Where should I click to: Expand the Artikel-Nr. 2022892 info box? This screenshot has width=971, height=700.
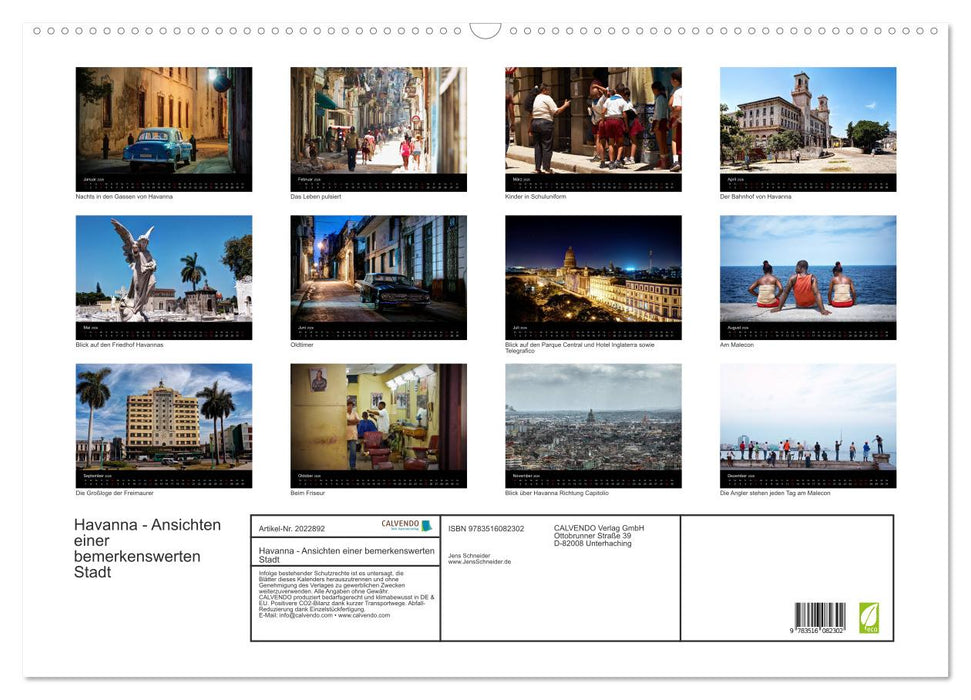(x=292, y=528)
